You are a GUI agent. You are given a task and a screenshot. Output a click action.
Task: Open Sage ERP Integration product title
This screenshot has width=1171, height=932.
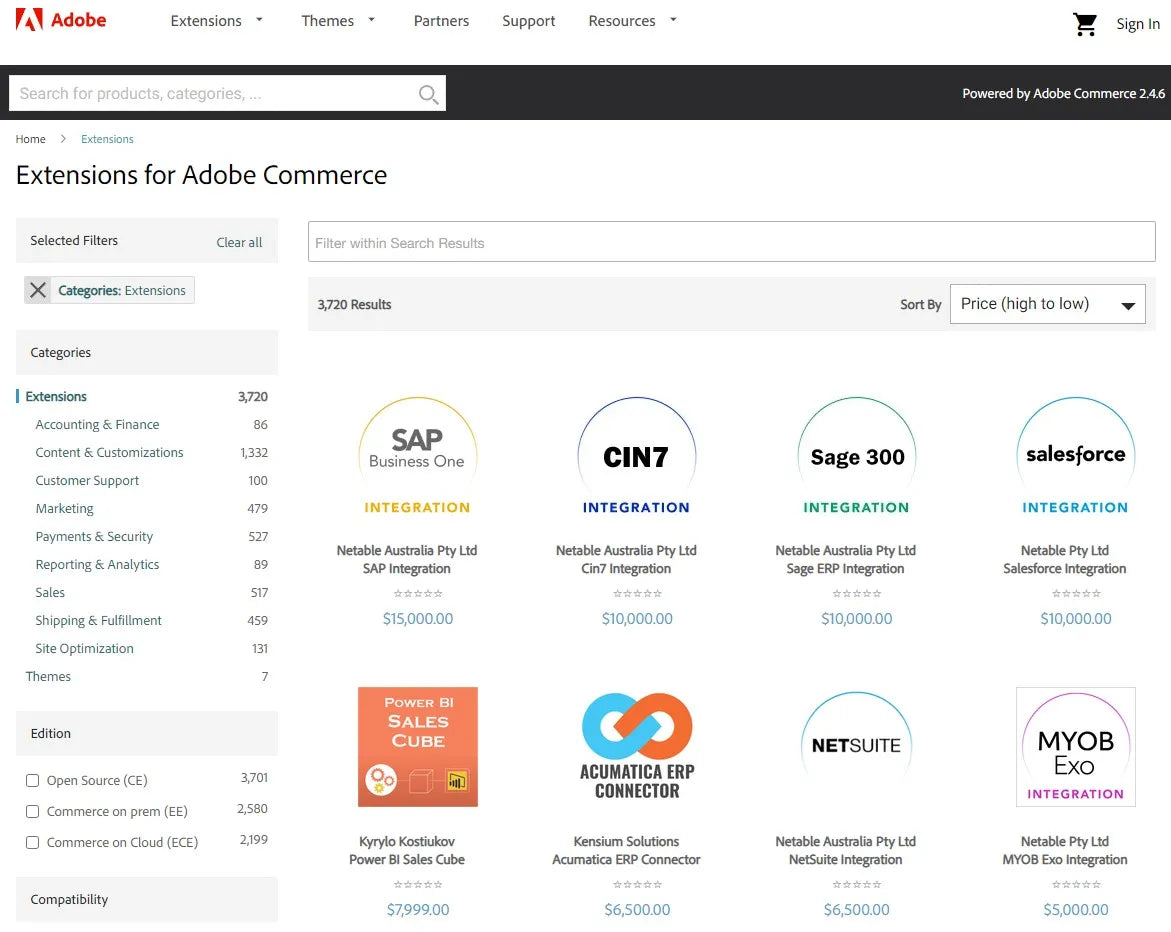tap(845, 568)
